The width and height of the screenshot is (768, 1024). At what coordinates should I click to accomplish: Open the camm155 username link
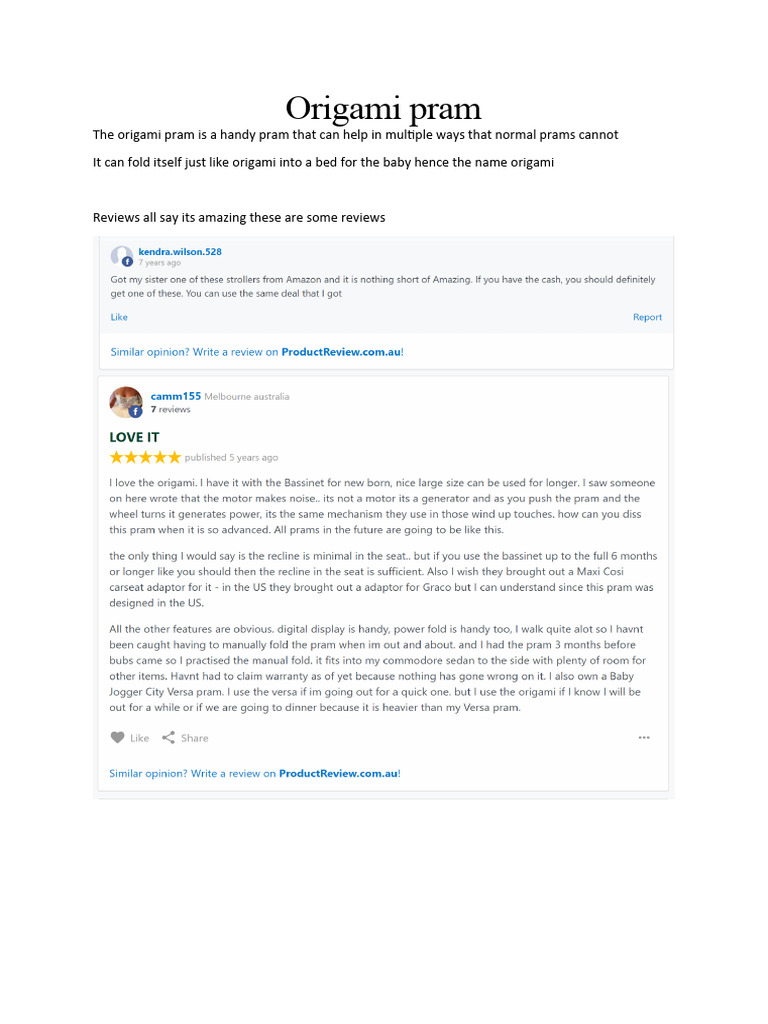(175, 396)
